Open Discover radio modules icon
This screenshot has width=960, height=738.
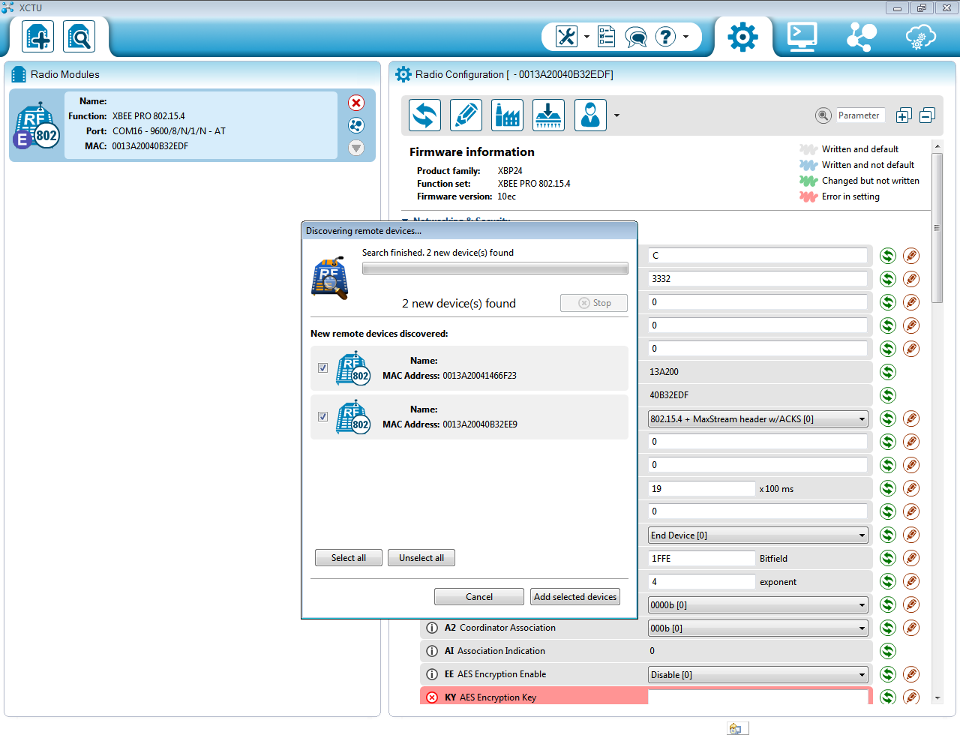(x=79, y=37)
